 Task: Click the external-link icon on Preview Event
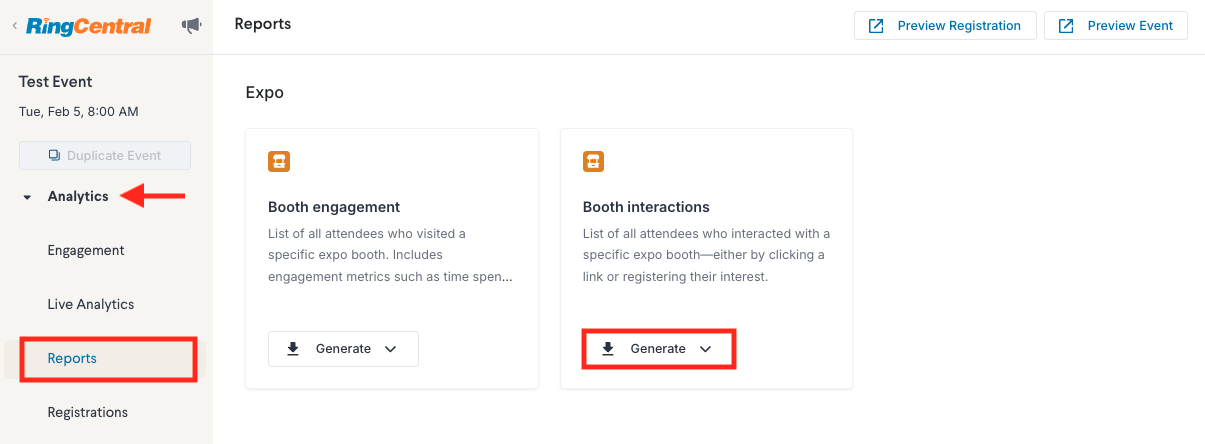point(1066,26)
